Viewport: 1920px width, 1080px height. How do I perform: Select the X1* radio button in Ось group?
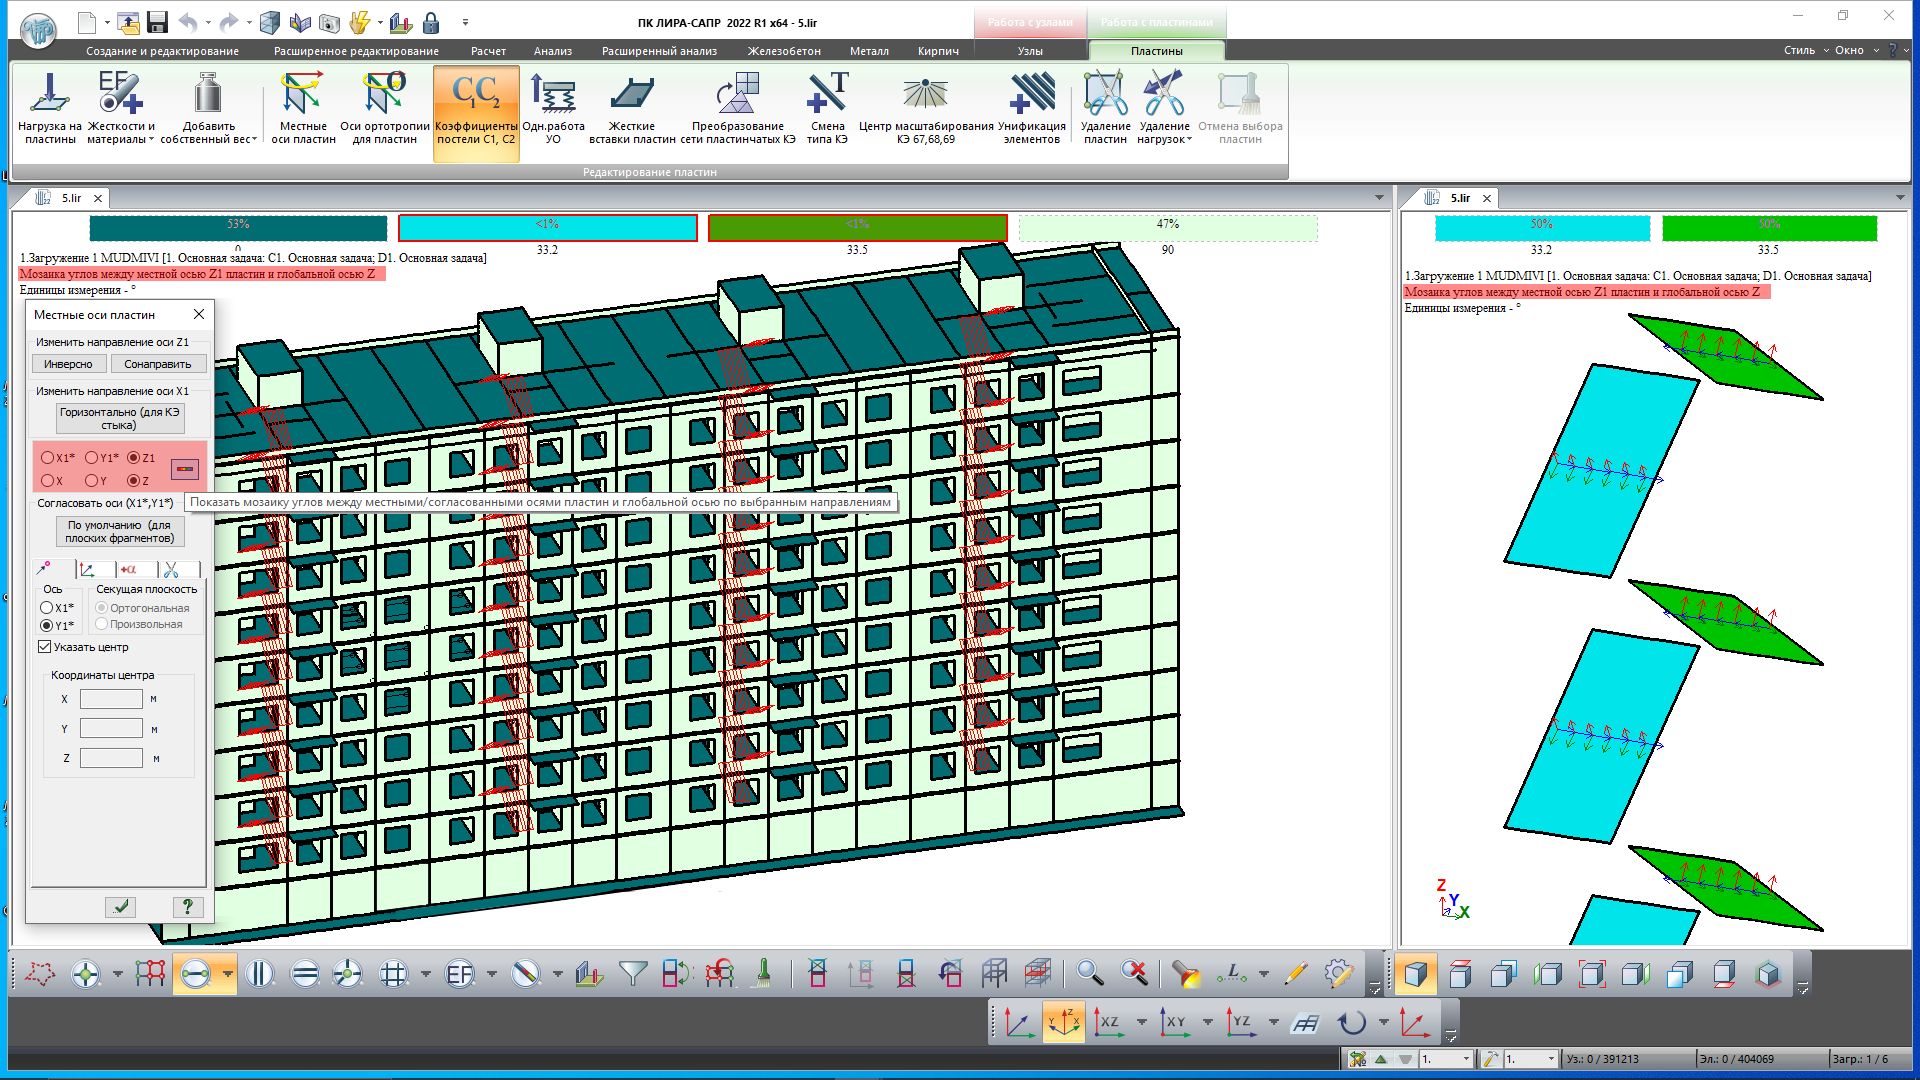click(47, 608)
